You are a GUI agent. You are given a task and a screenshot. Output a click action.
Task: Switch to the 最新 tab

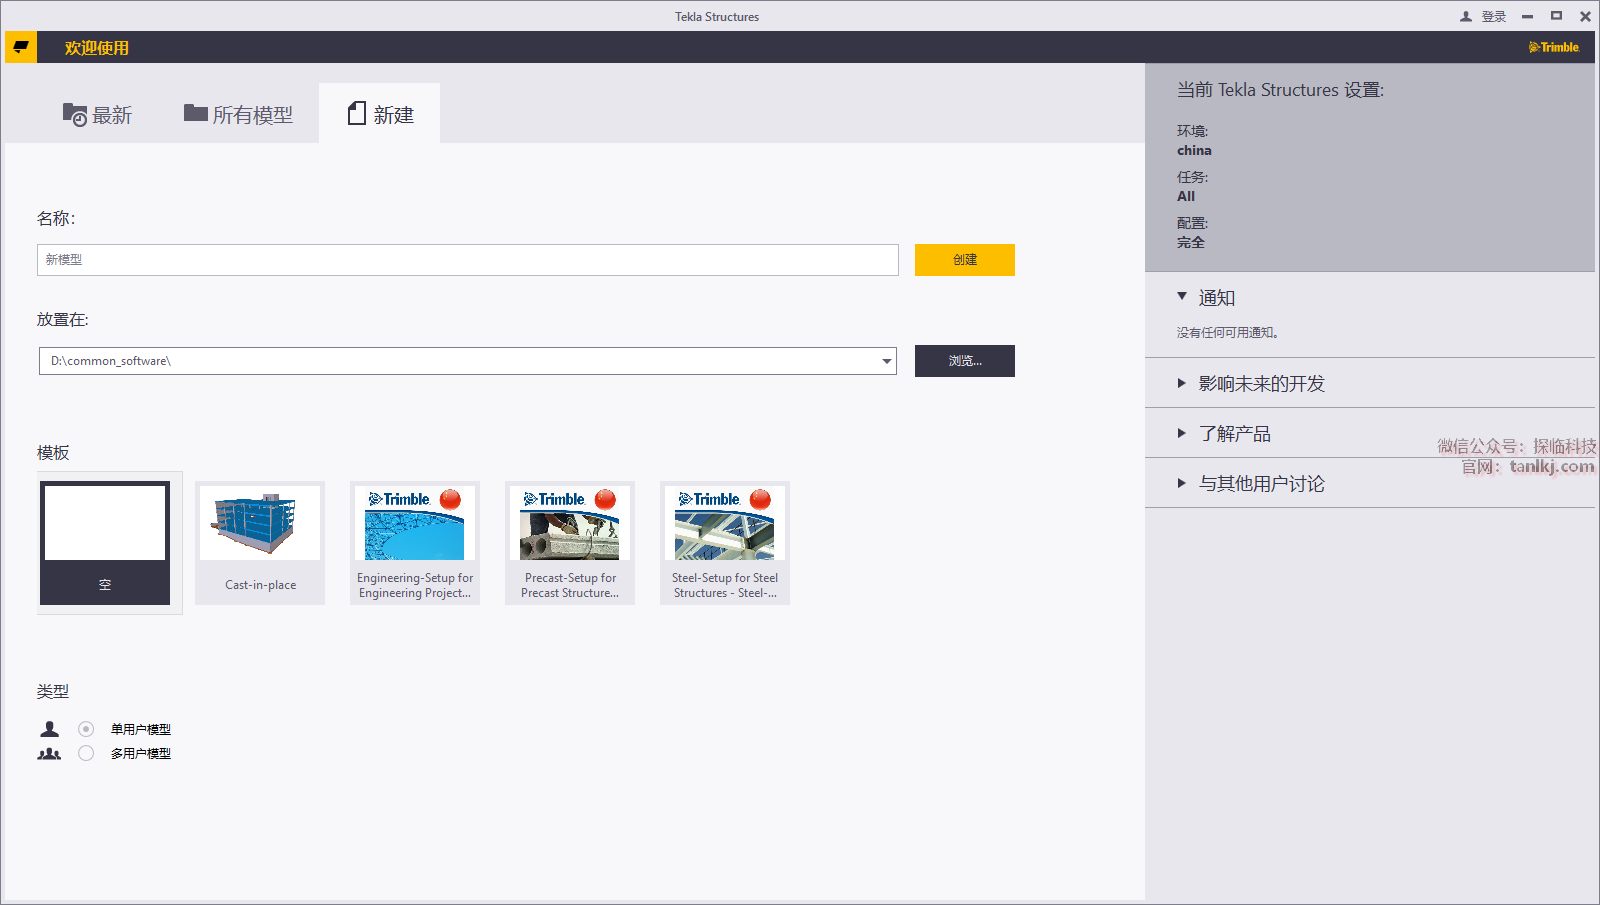click(98, 115)
